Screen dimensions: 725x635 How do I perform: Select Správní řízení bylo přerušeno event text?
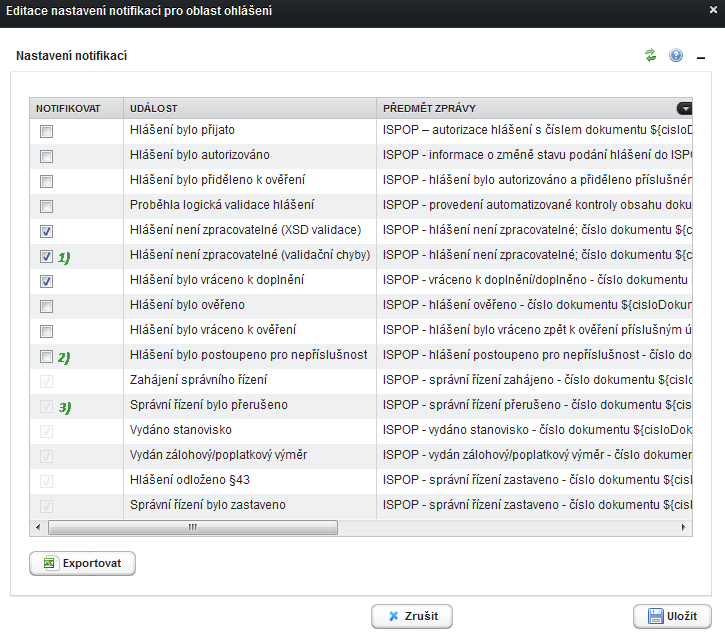point(209,405)
